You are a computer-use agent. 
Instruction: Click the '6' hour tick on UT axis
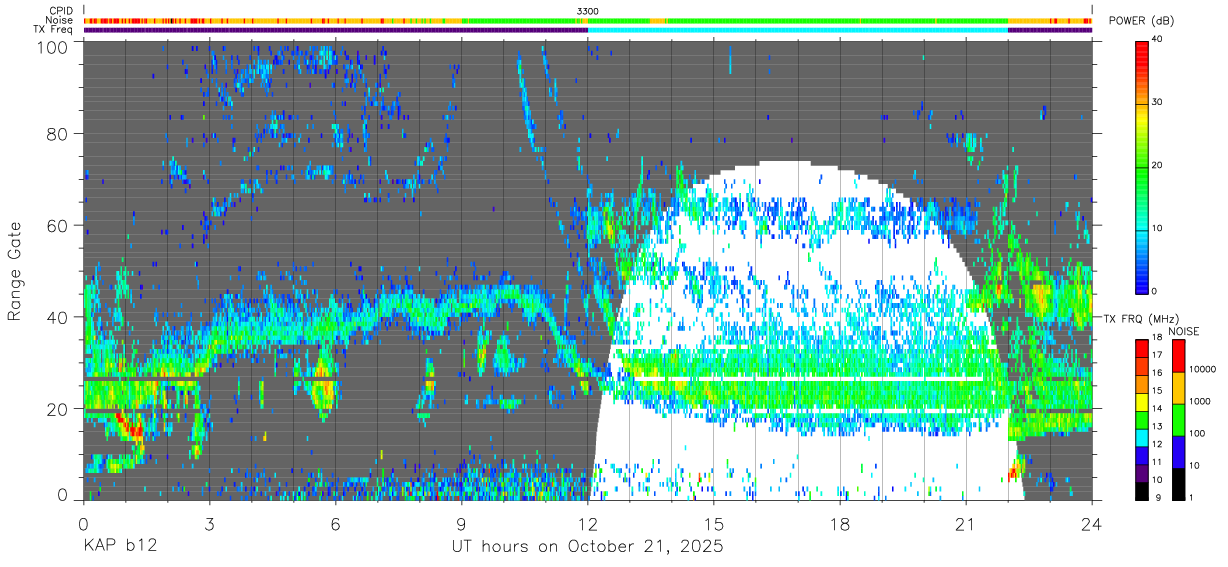(336, 524)
